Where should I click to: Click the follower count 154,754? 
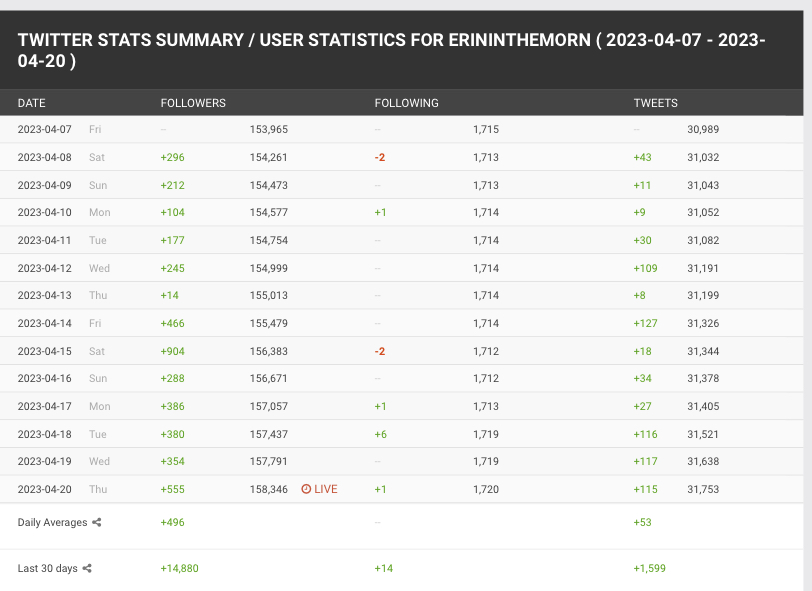click(269, 240)
